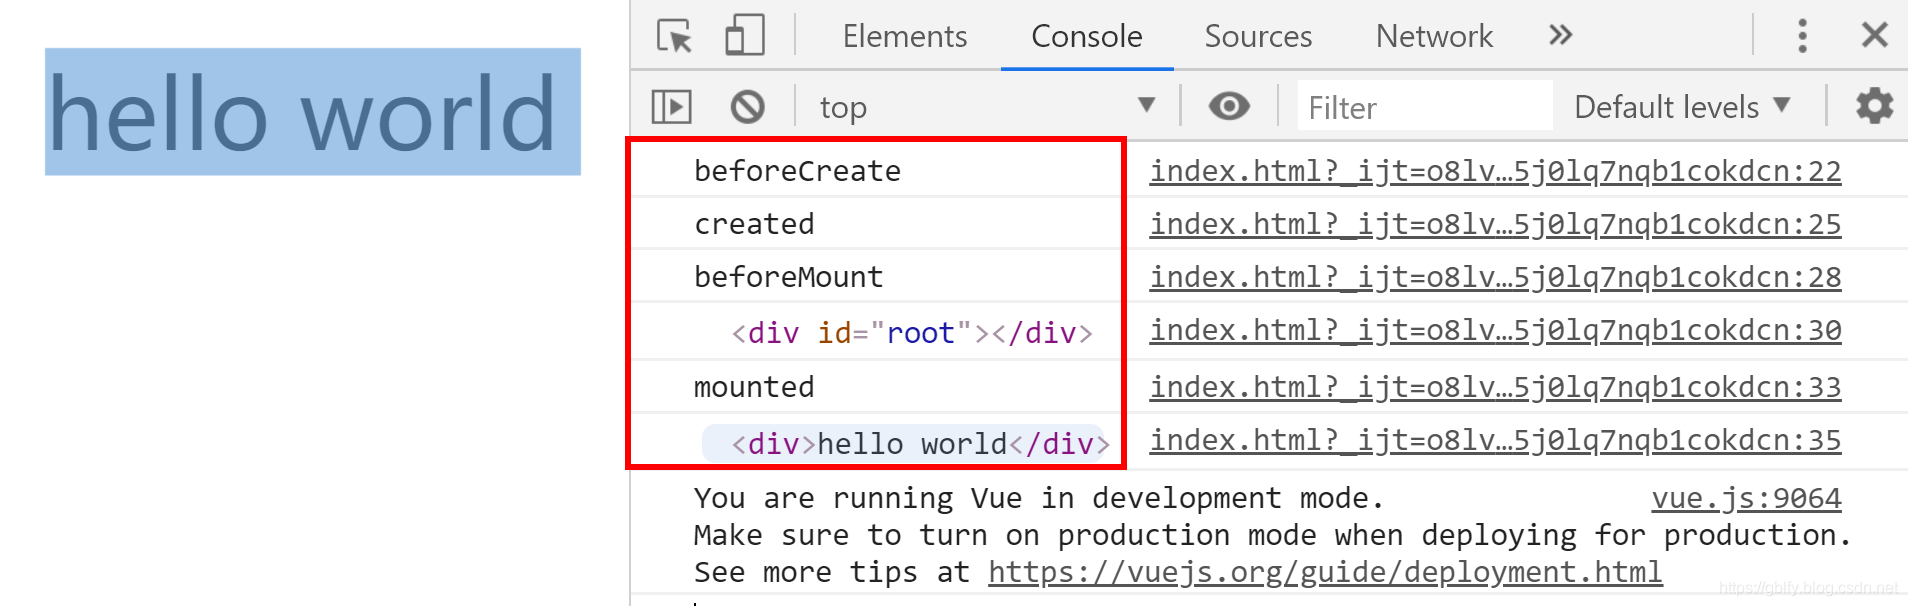The image size is (1908, 606).
Task: Open source link ending in :30
Action: 1495,330
